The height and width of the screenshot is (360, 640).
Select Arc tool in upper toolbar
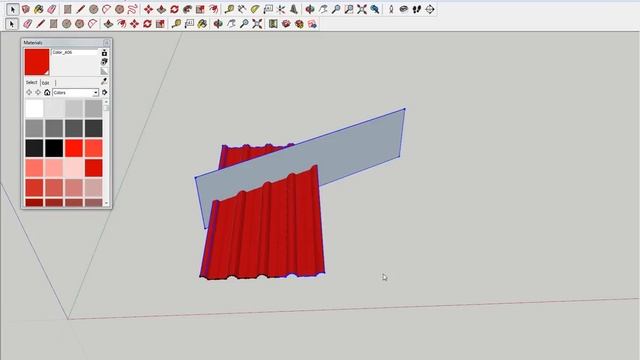107,9
